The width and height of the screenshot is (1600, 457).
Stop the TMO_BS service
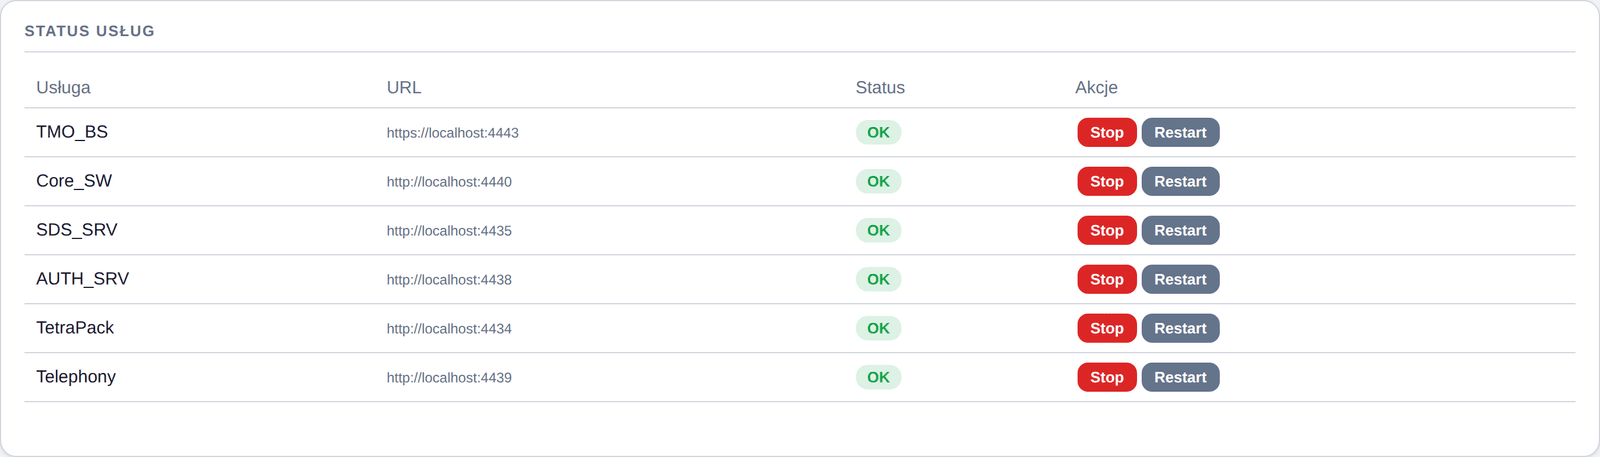[x=1107, y=132]
